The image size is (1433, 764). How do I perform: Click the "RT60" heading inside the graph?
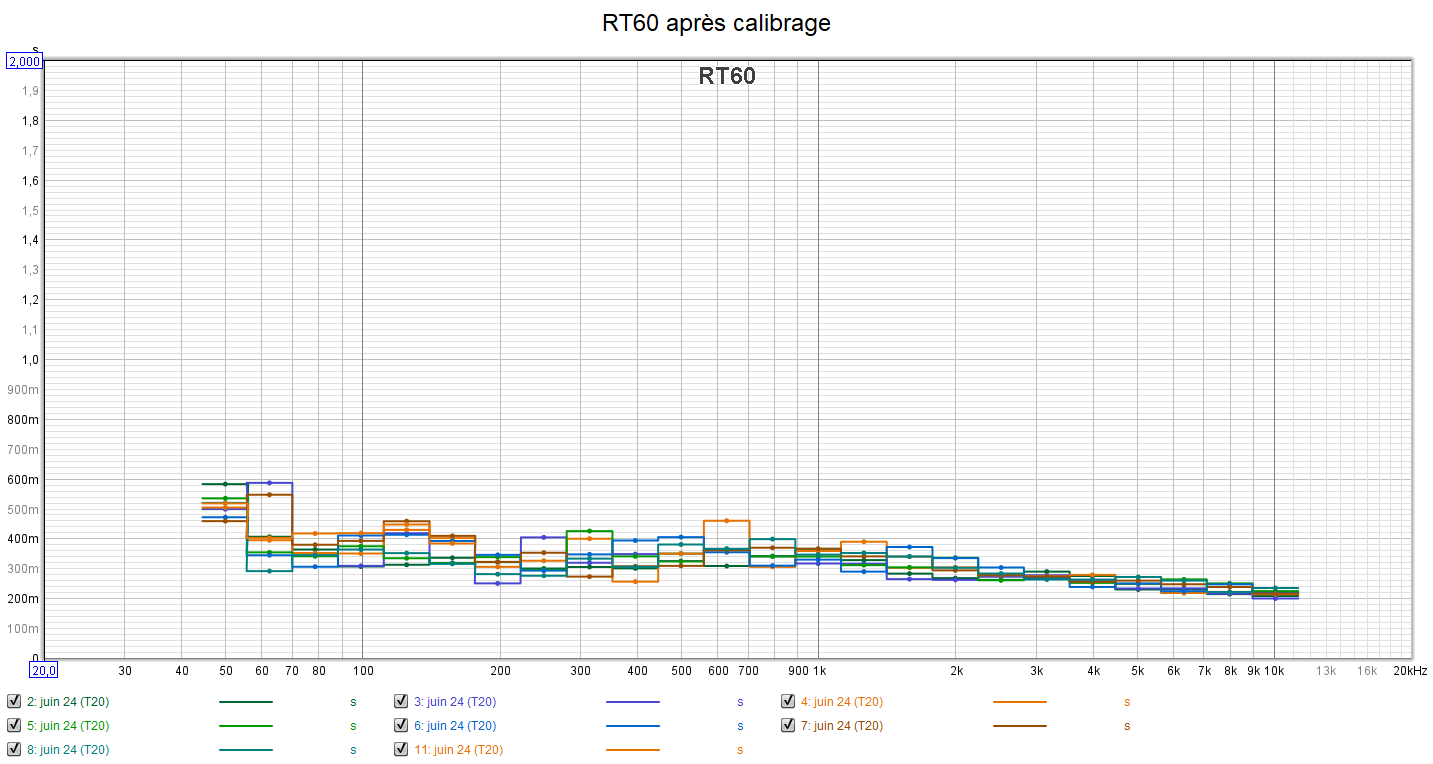click(727, 76)
